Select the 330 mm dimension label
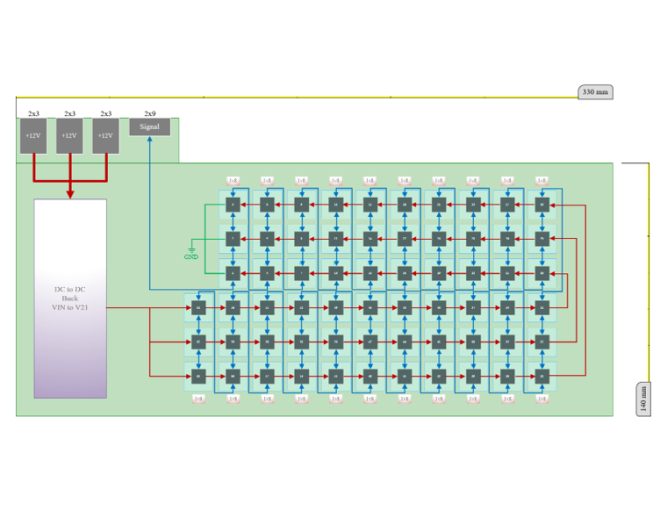The width and height of the screenshot is (660, 505). coord(594,92)
